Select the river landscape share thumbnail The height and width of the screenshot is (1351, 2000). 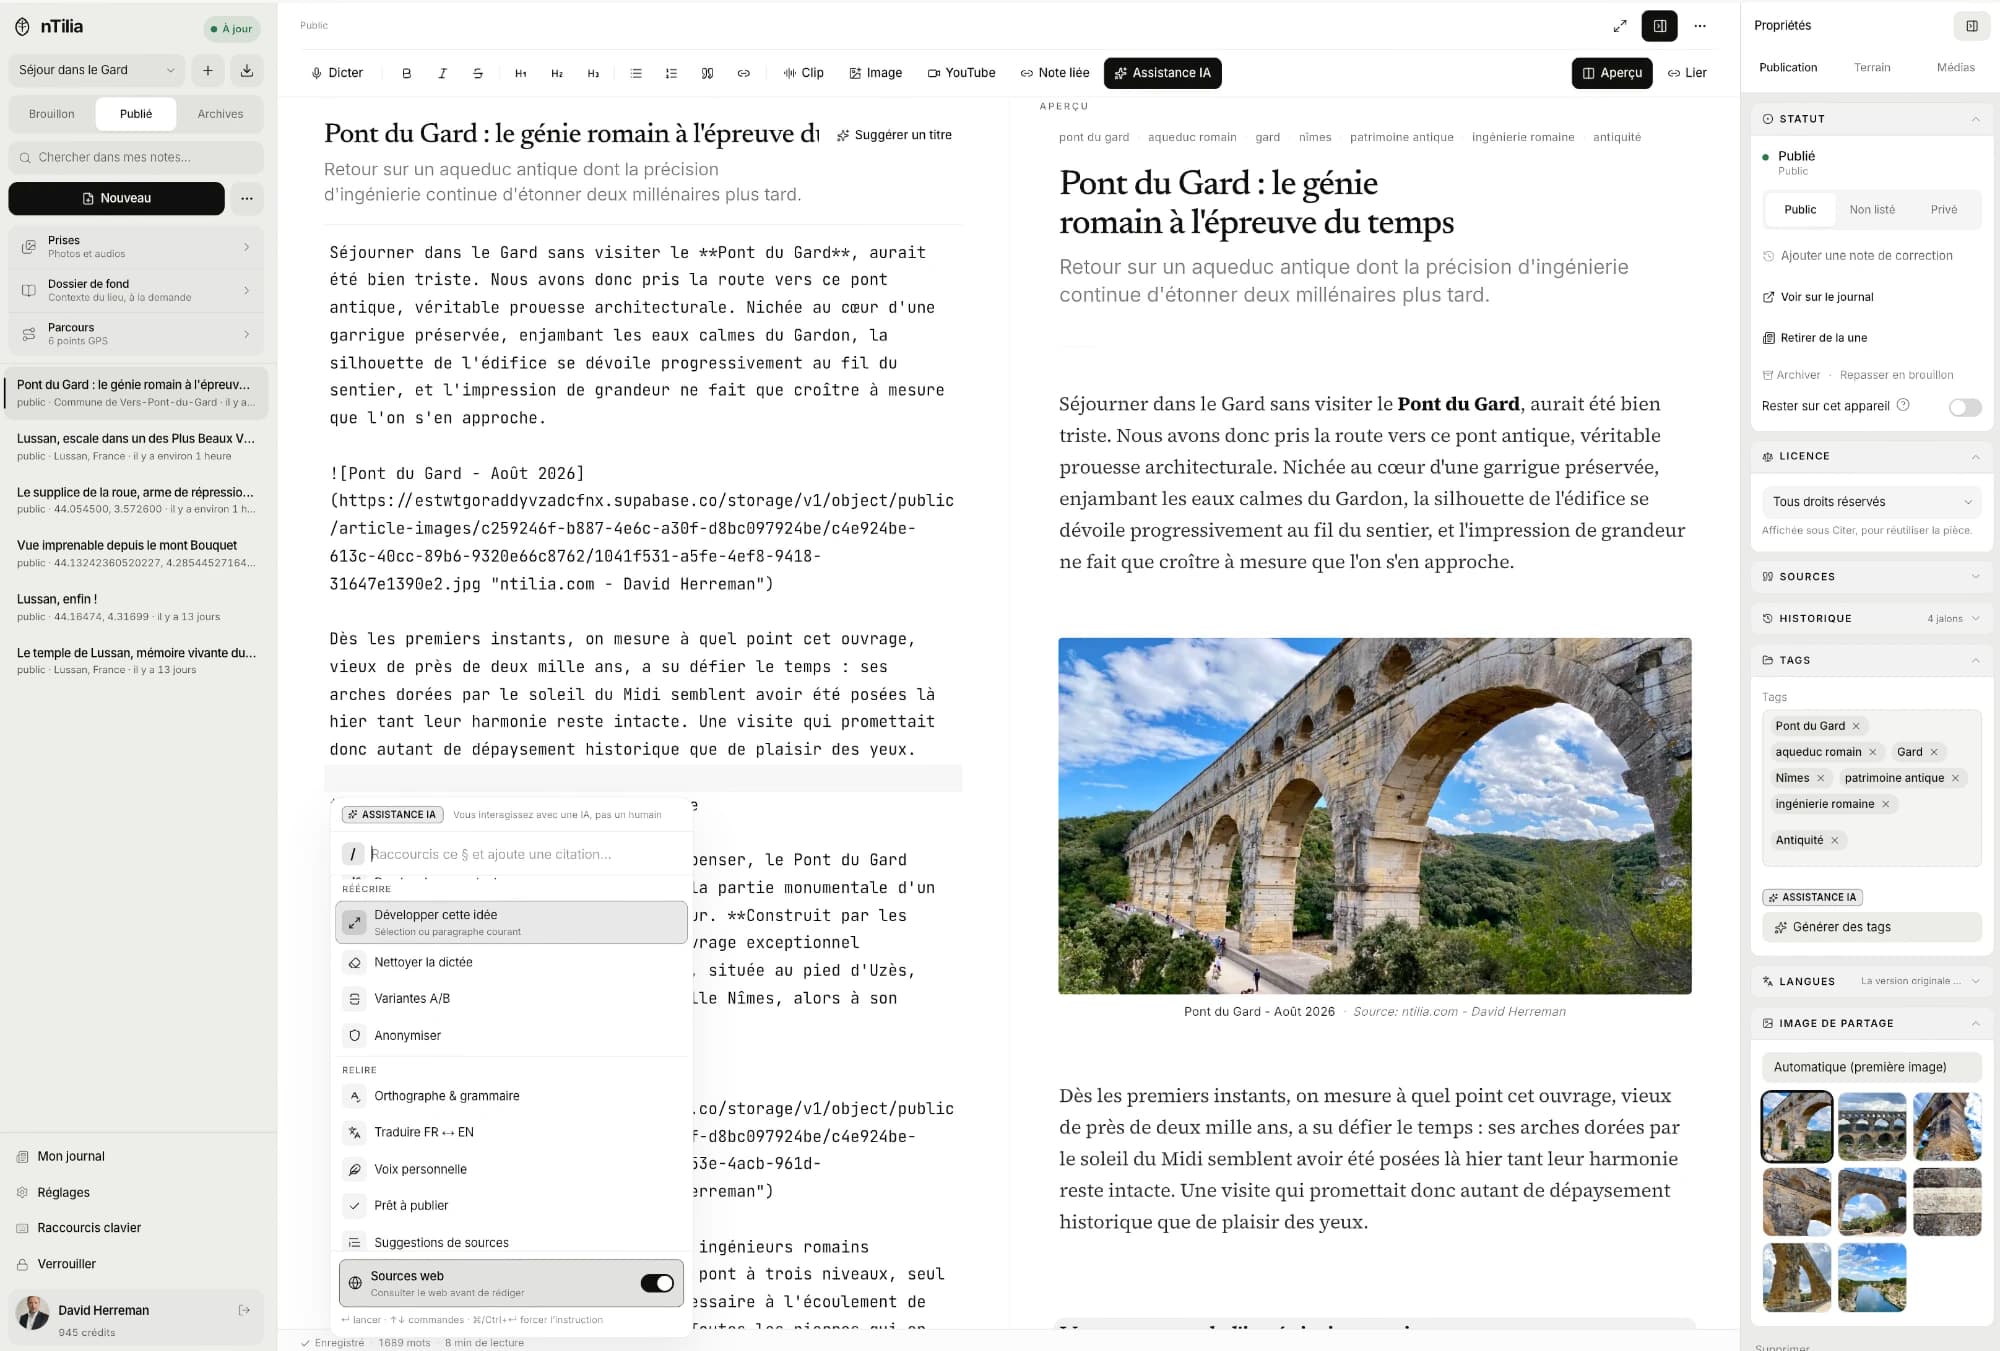point(1872,1277)
